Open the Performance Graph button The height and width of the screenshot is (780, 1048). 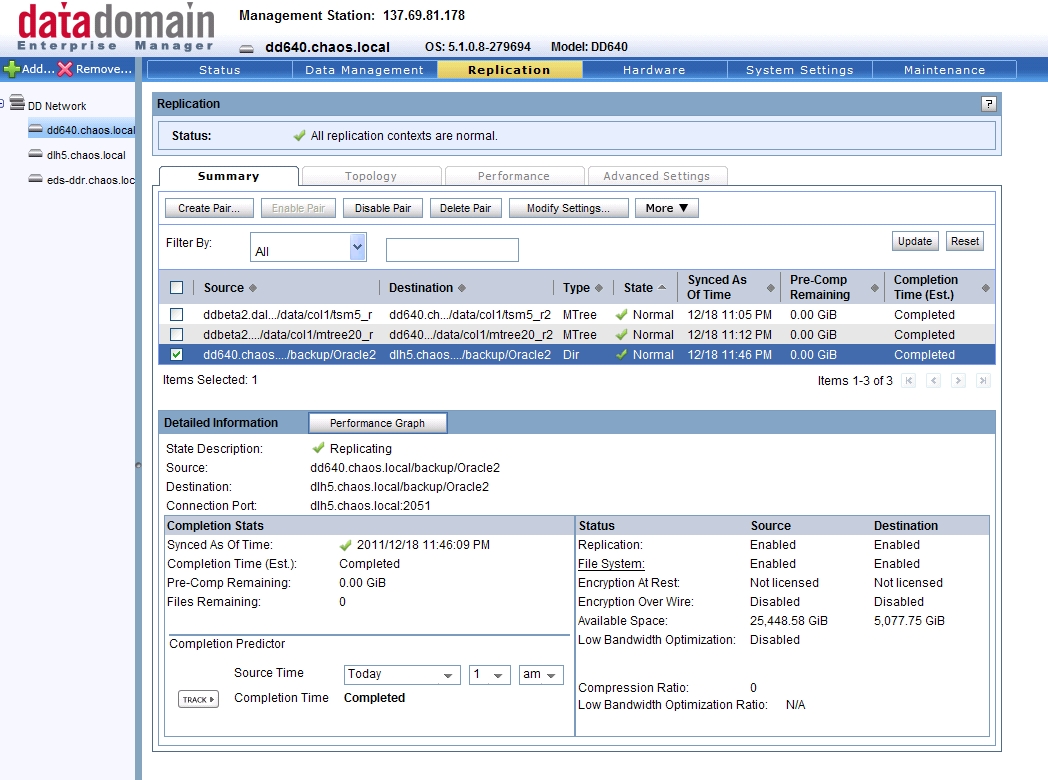point(377,423)
